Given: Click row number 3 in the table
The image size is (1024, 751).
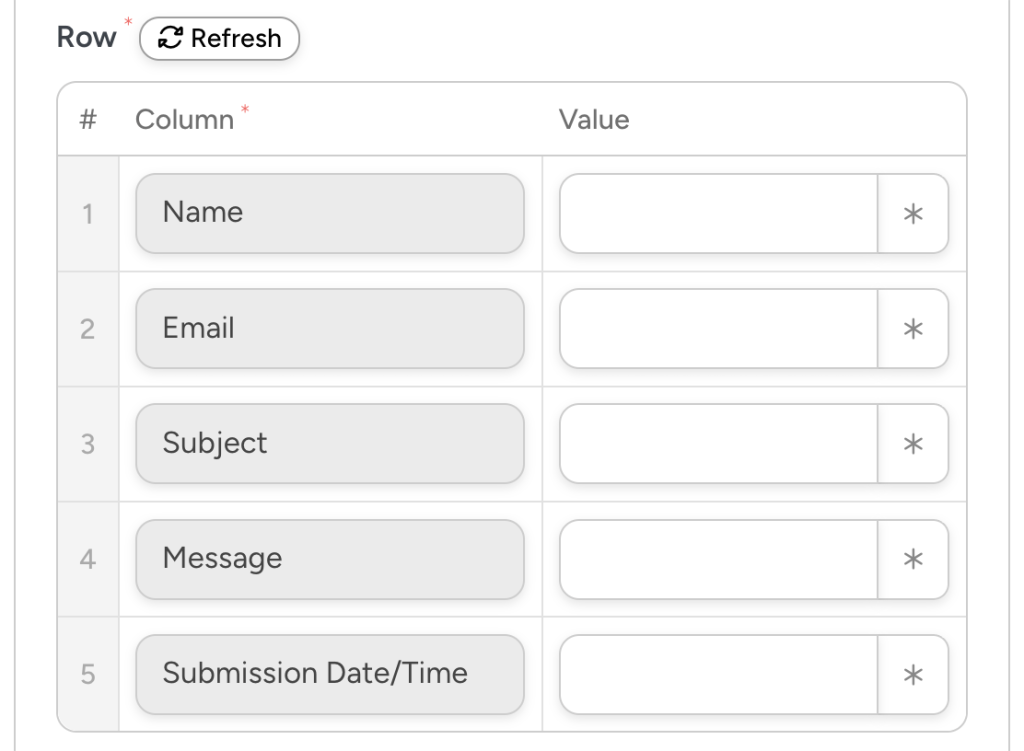Looking at the screenshot, I should click(x=88, y=443).
